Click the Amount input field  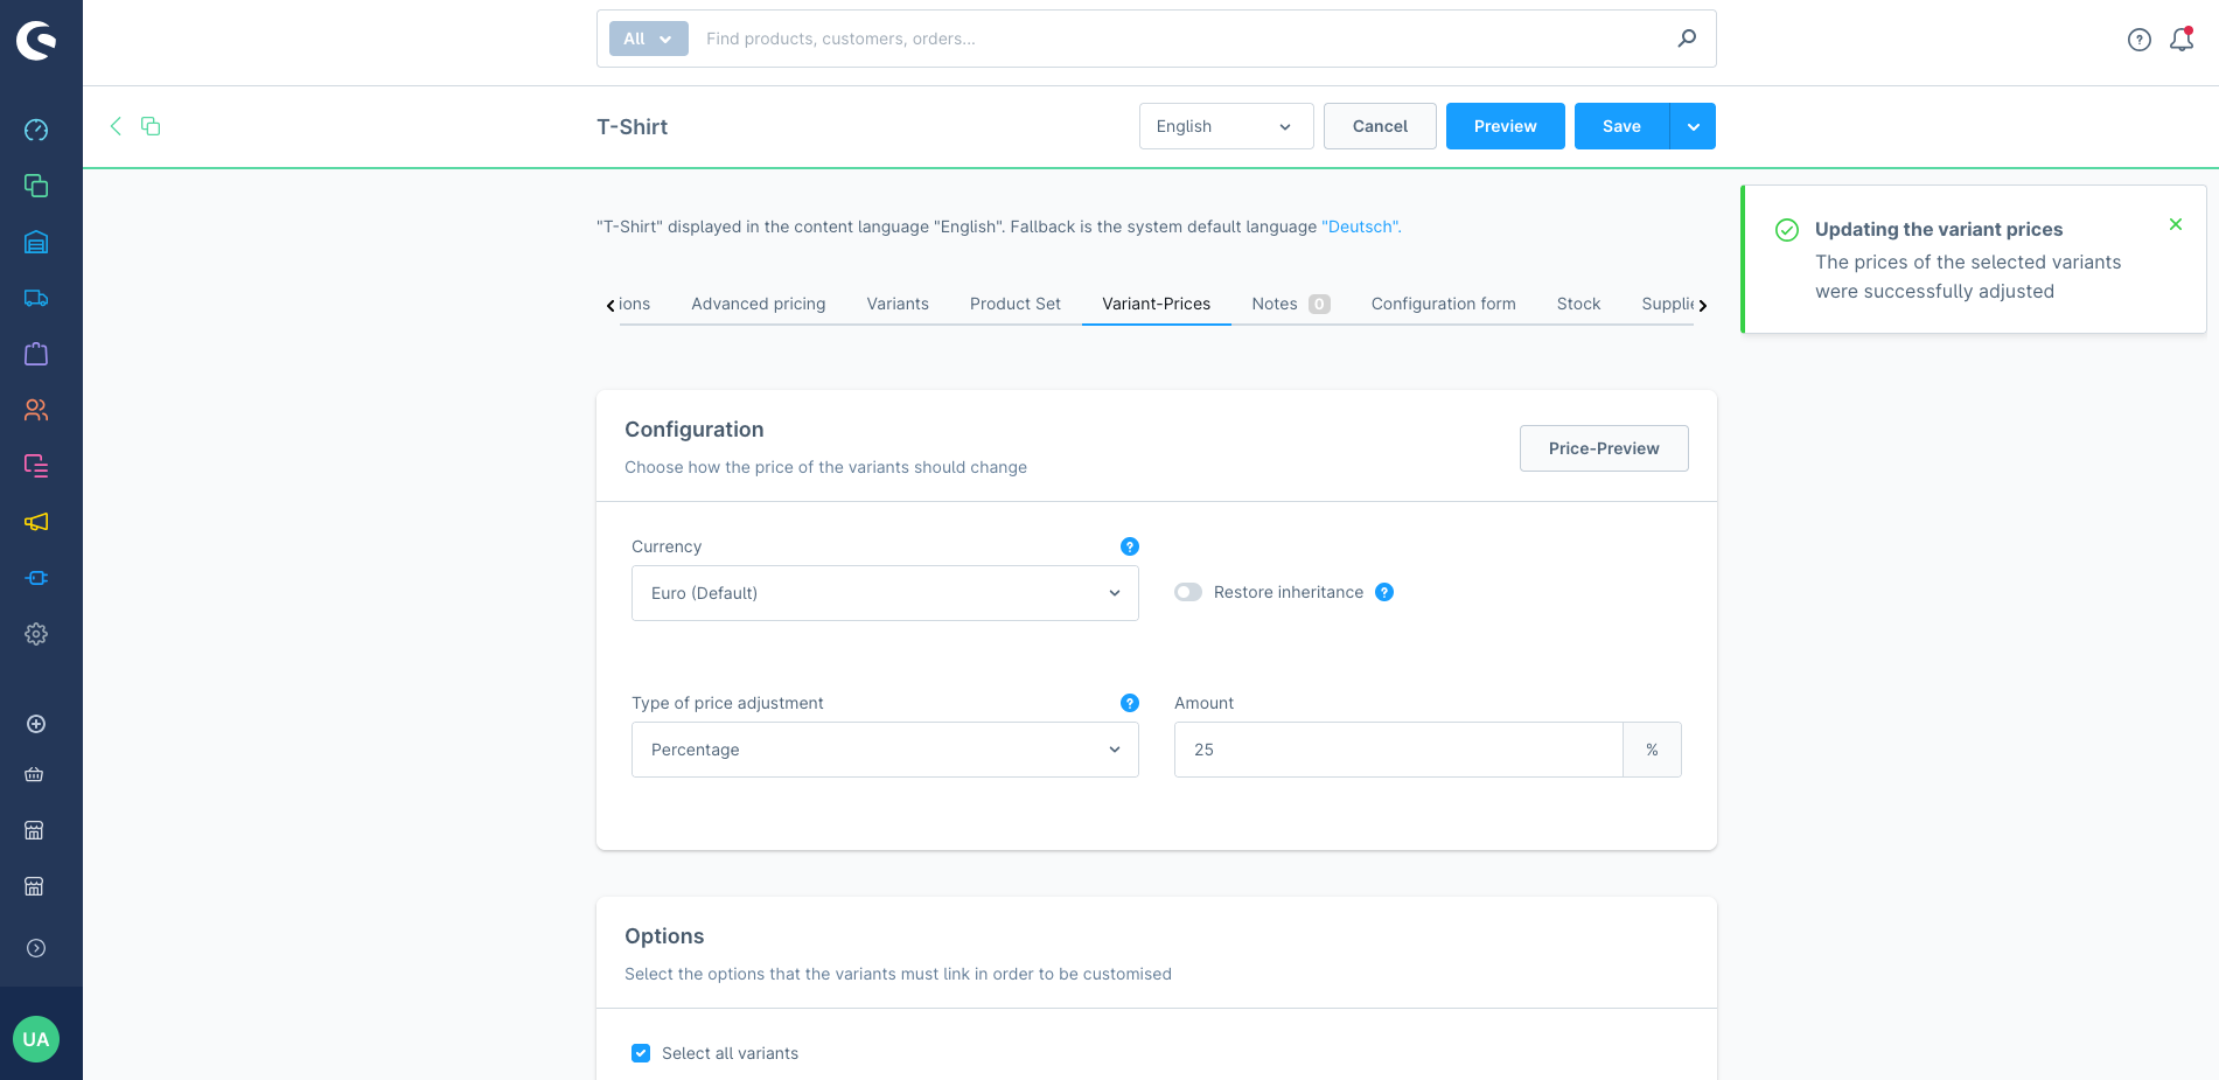click(x=1398, y=749)
